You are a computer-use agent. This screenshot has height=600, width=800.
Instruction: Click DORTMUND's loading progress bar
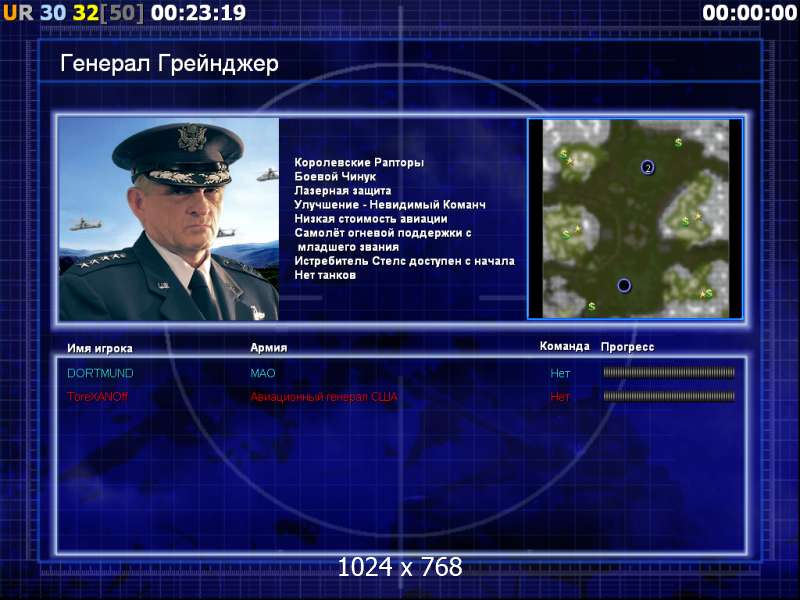669,373
